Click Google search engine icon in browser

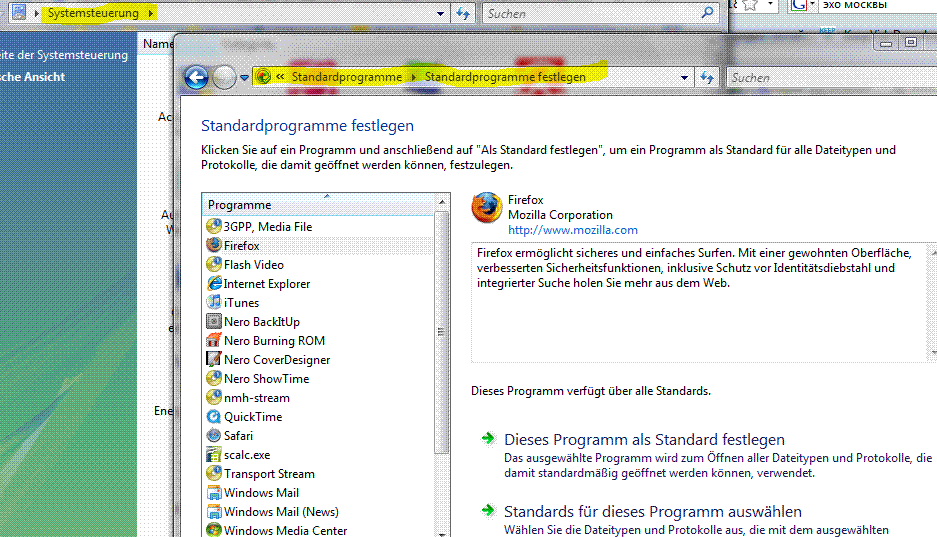coord(798,5)
